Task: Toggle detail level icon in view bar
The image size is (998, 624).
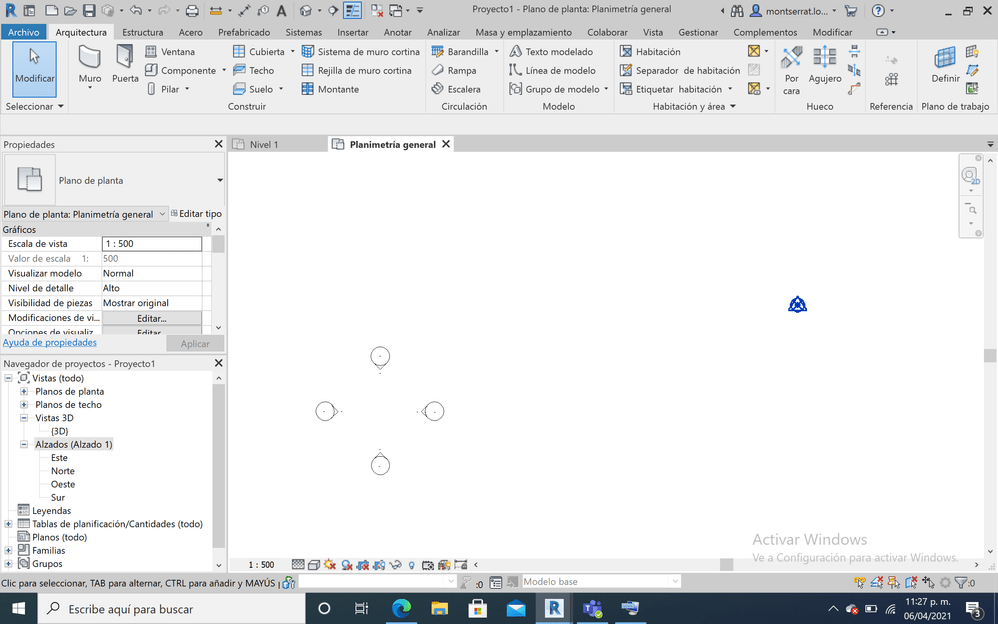Action: click(298, 564)
